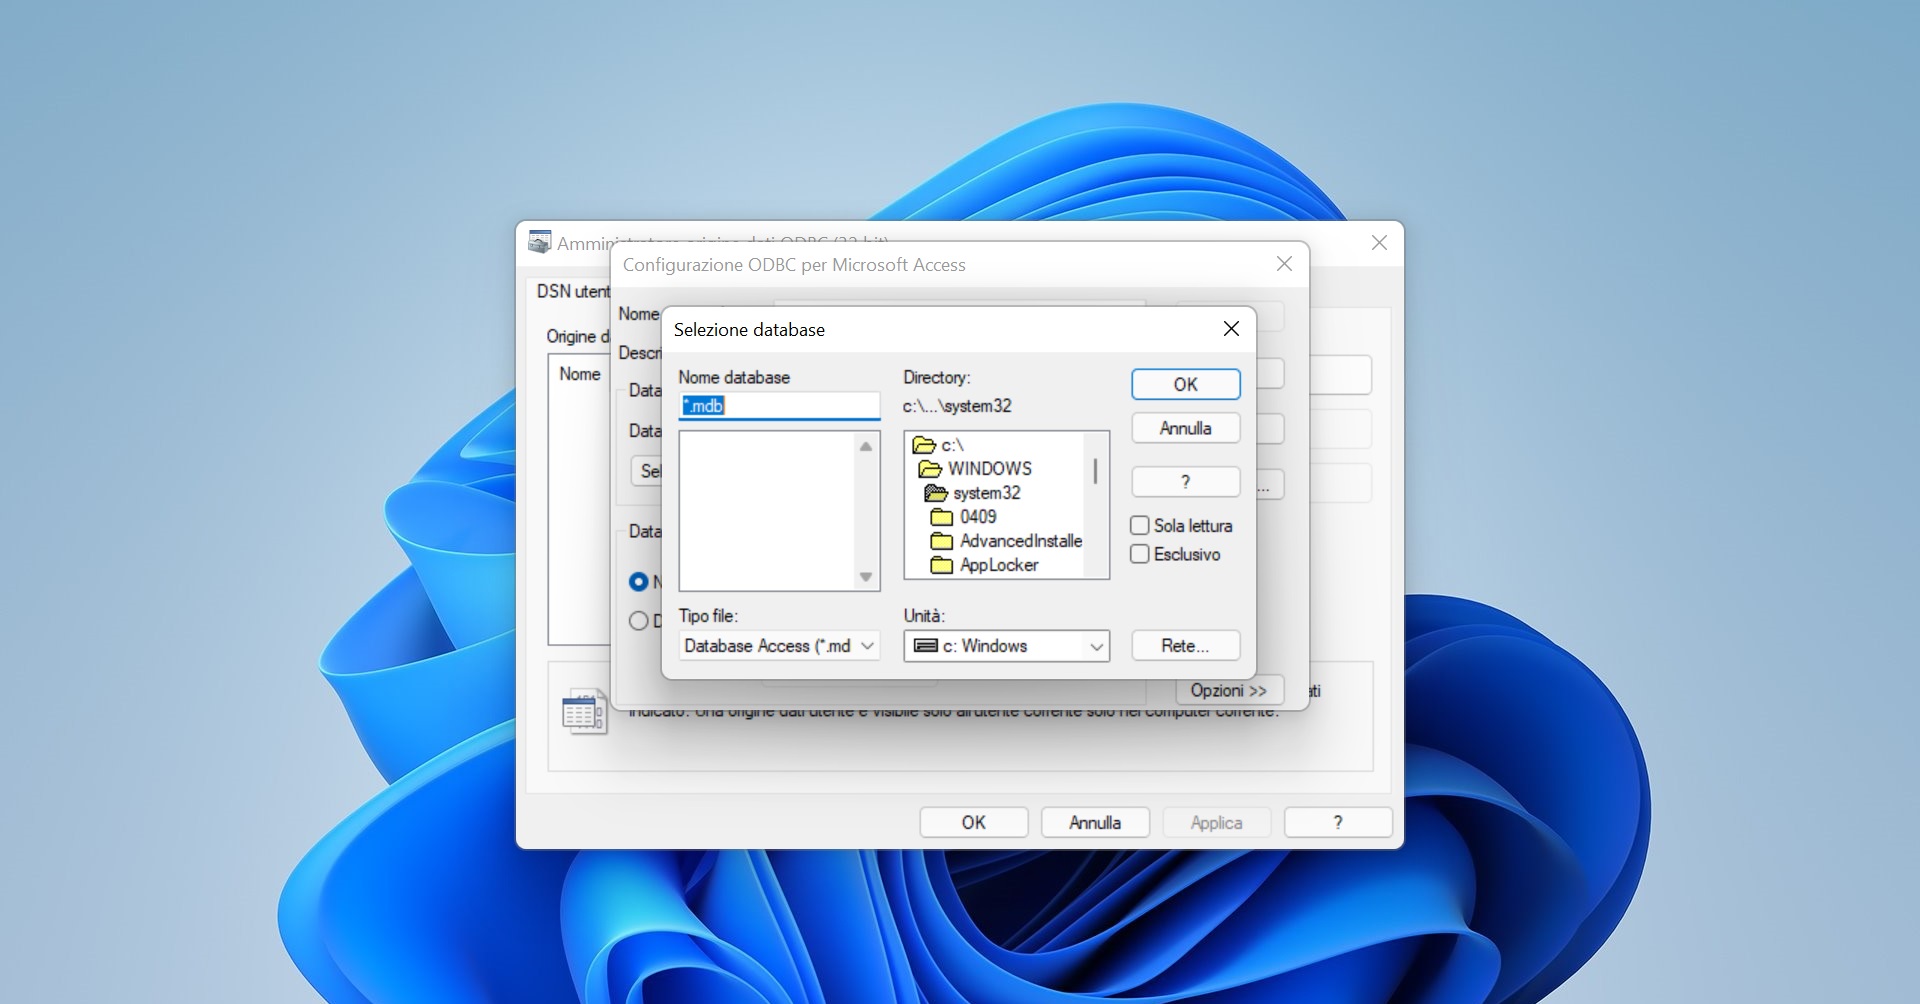Close the Selezione database dialog

click(x=1231, y=329)
